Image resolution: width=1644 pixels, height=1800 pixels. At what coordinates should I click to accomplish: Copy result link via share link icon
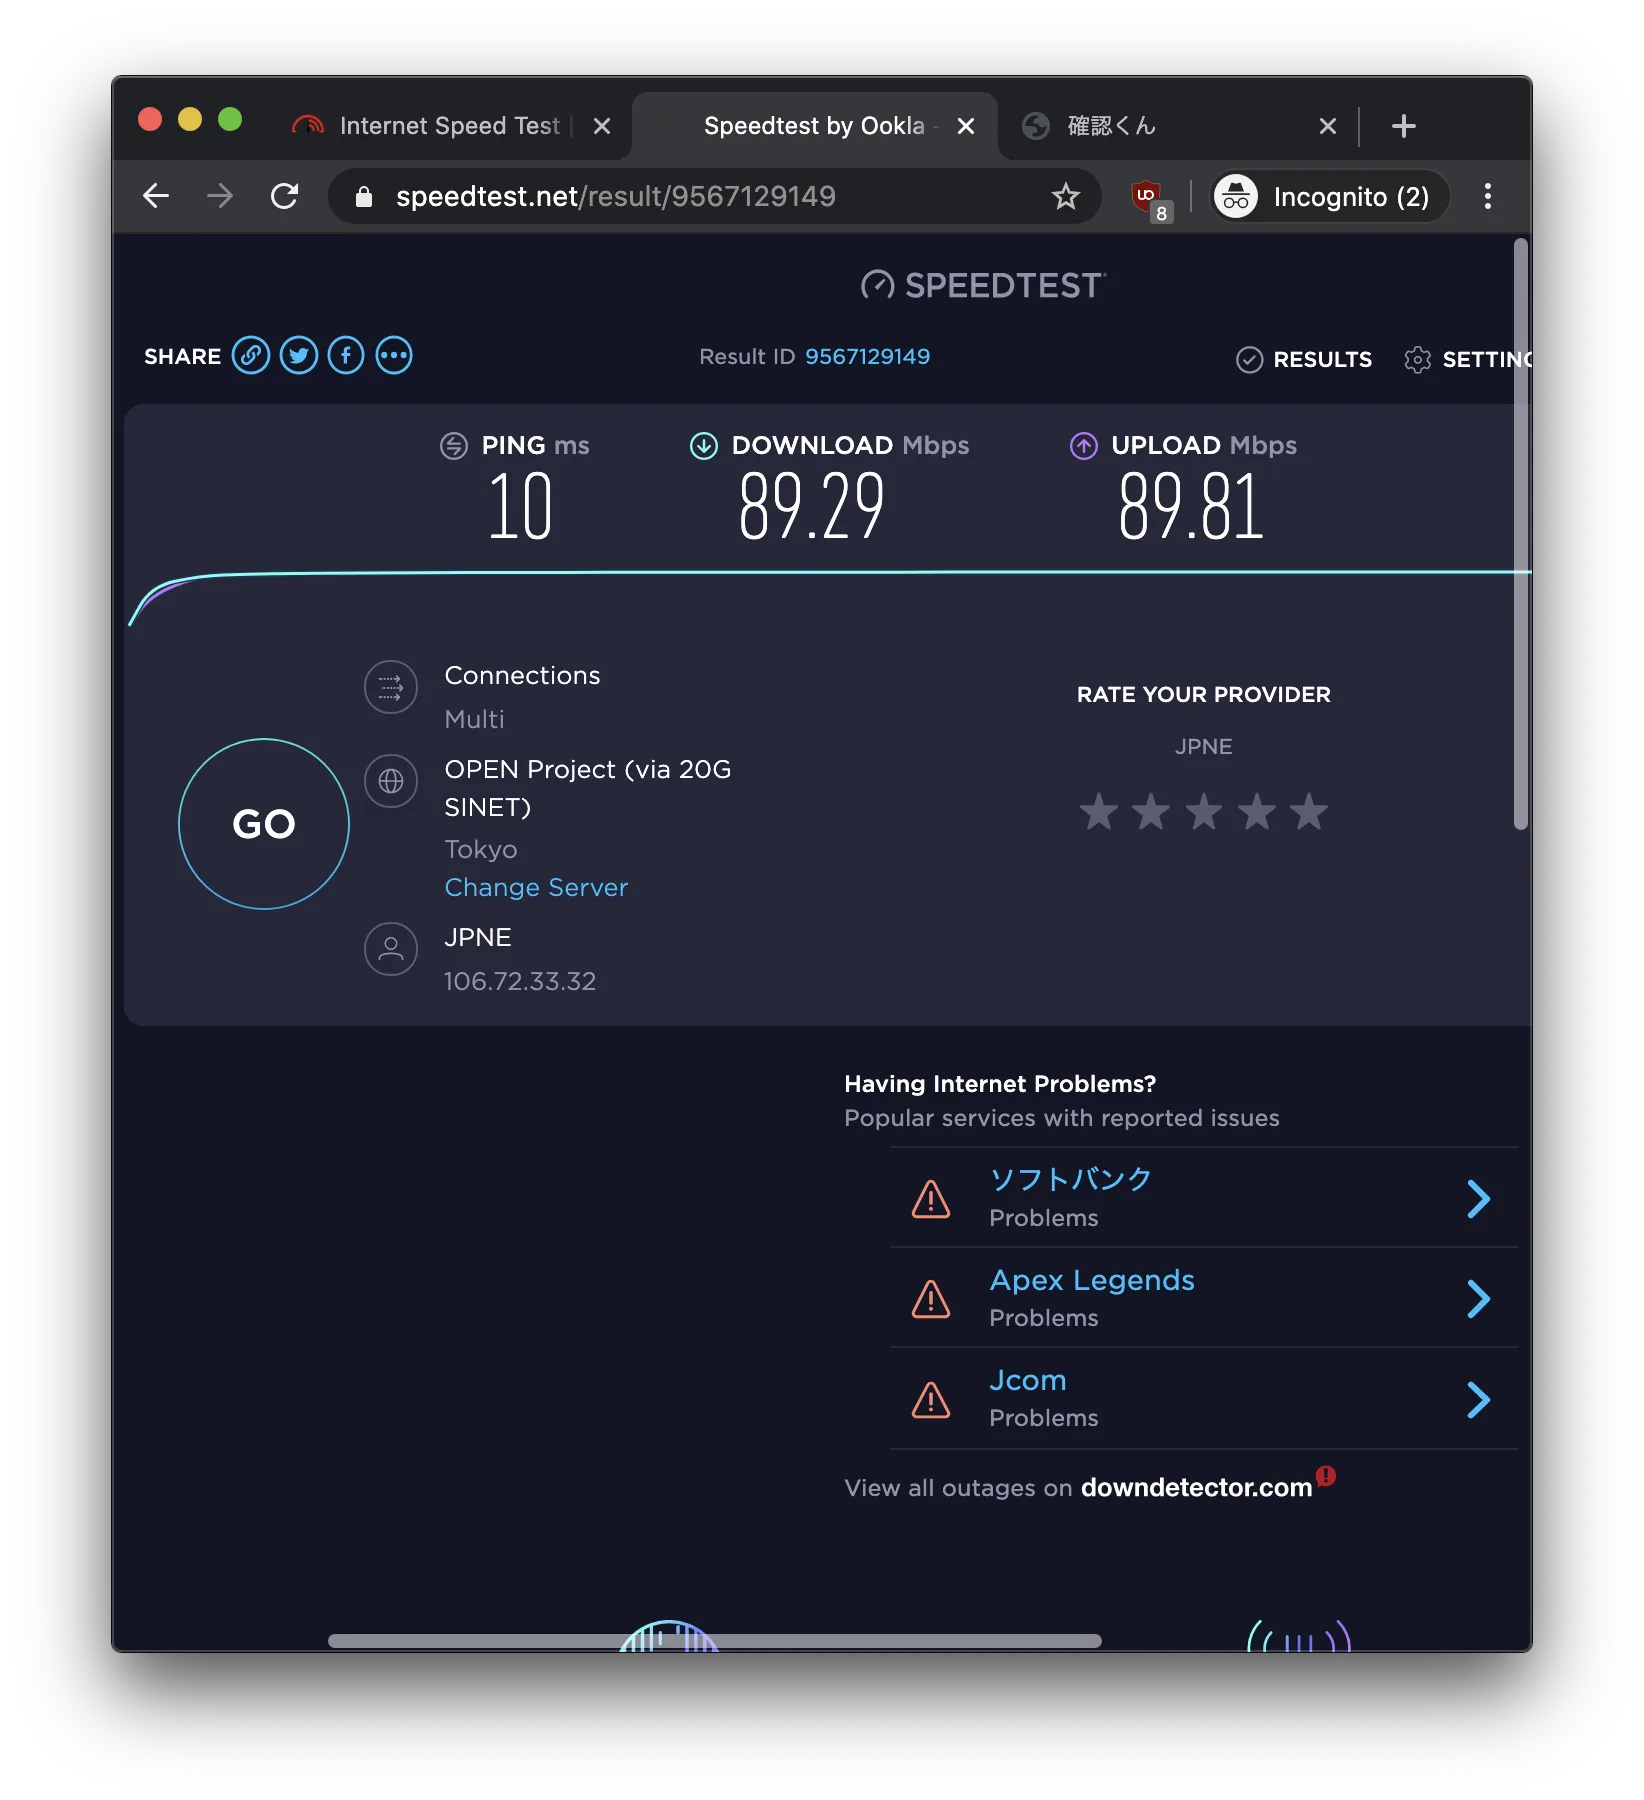[x=251, y=356]
